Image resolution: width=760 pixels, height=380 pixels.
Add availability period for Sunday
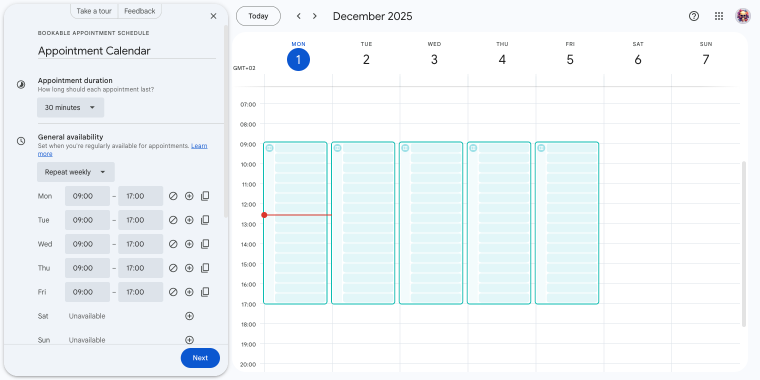pyautogui.click(x=189, y=340)
